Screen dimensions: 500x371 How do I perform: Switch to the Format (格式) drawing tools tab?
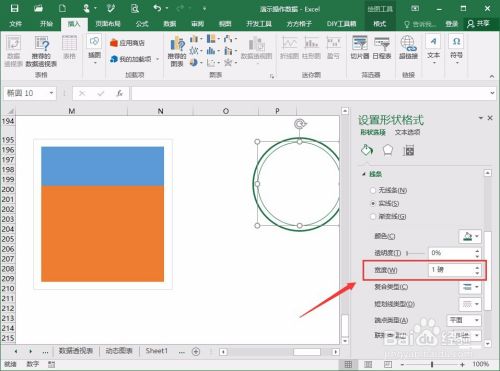point(379,24)
